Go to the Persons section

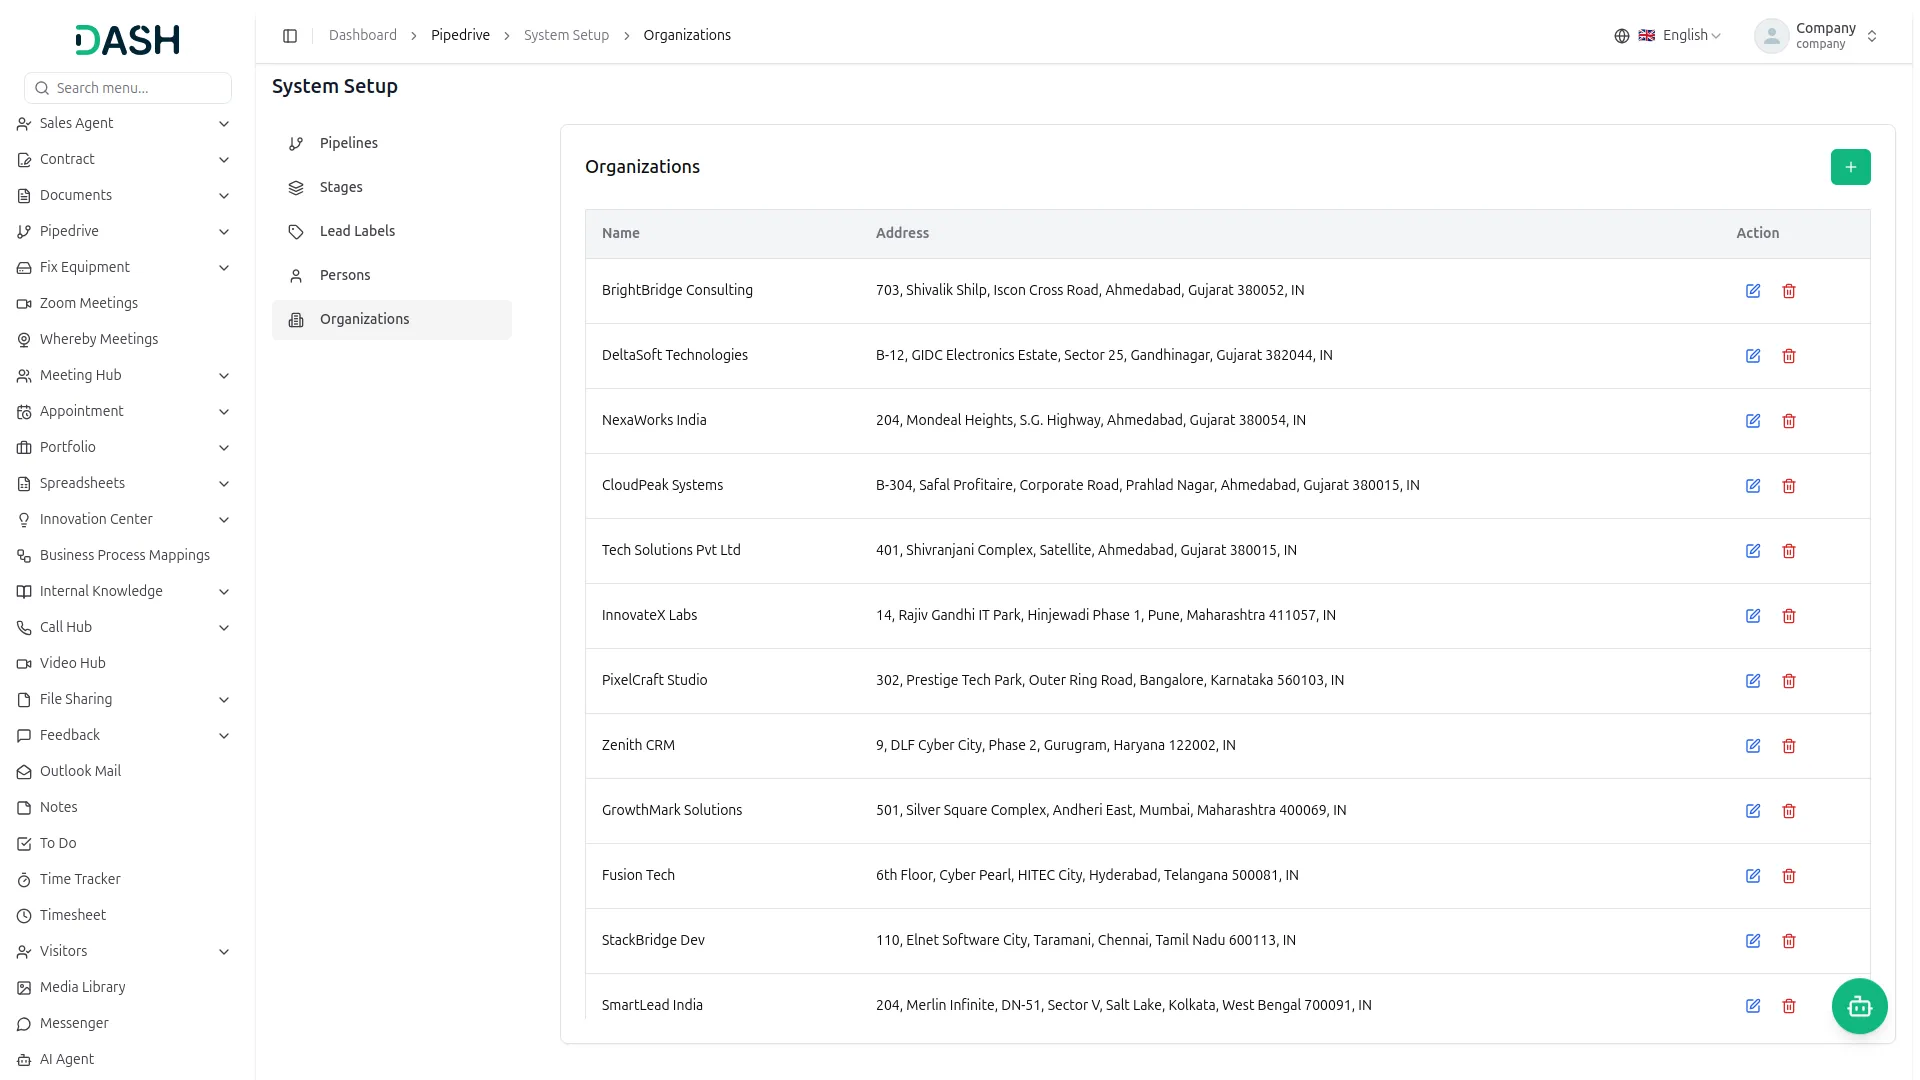click(392, 275)
